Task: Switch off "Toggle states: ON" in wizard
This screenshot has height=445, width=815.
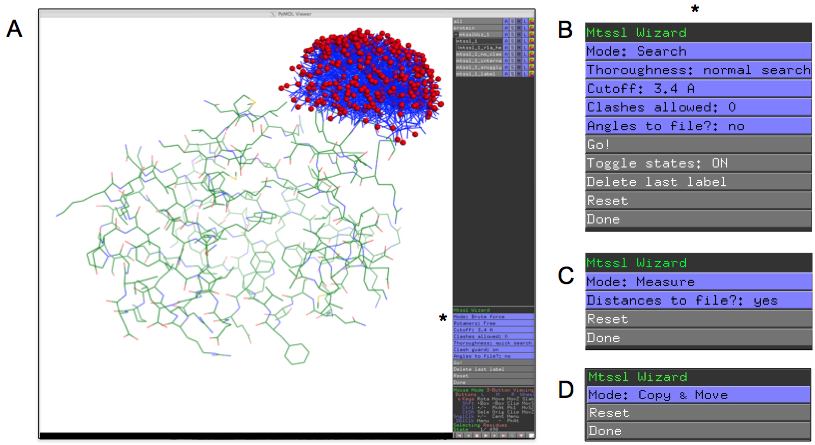Action: 697,163
